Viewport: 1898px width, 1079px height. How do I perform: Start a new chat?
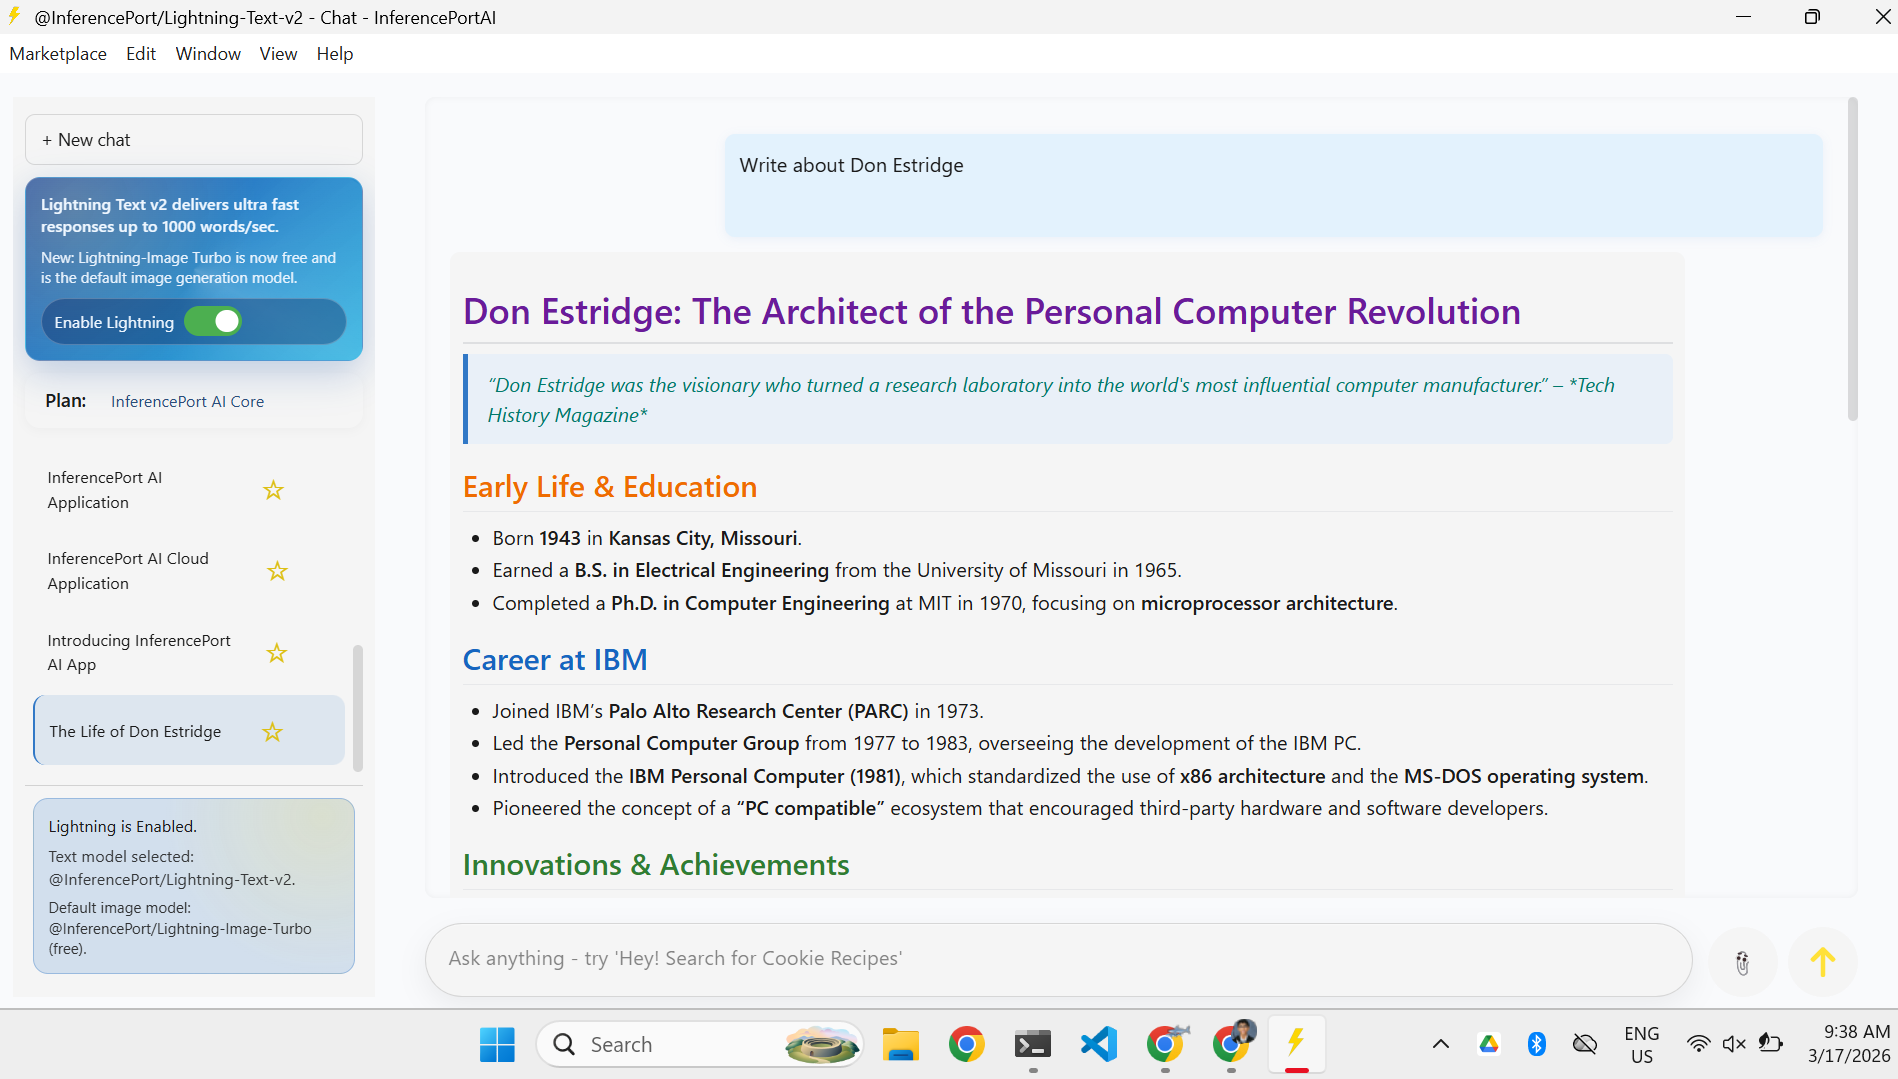point(194,139)
